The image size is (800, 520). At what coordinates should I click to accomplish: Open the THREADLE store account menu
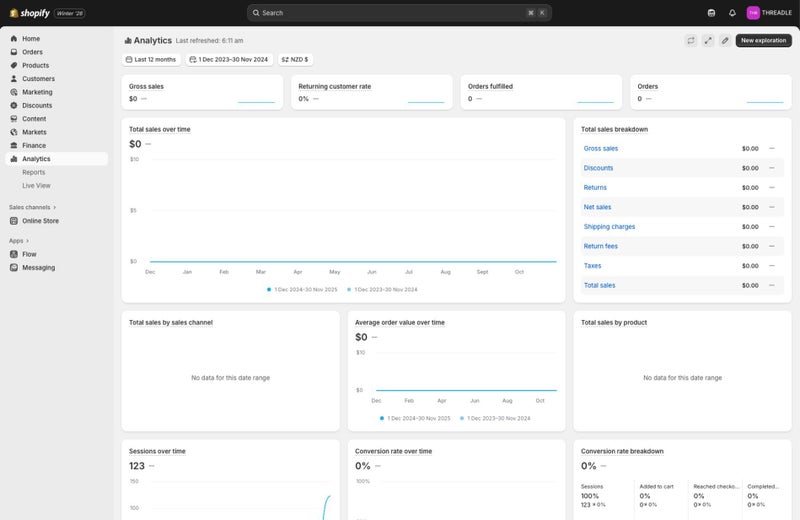(769, 13)
